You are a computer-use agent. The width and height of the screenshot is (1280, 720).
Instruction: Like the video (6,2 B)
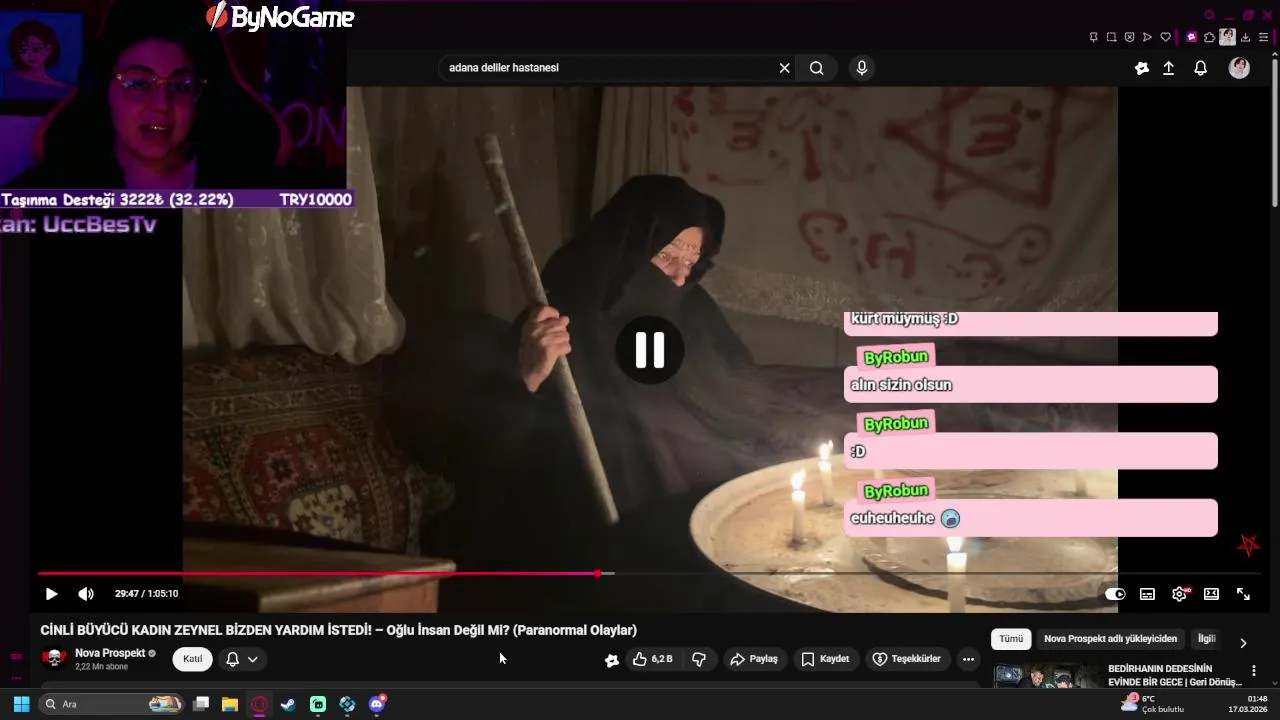pyautogui.click(x=653, y=659)
